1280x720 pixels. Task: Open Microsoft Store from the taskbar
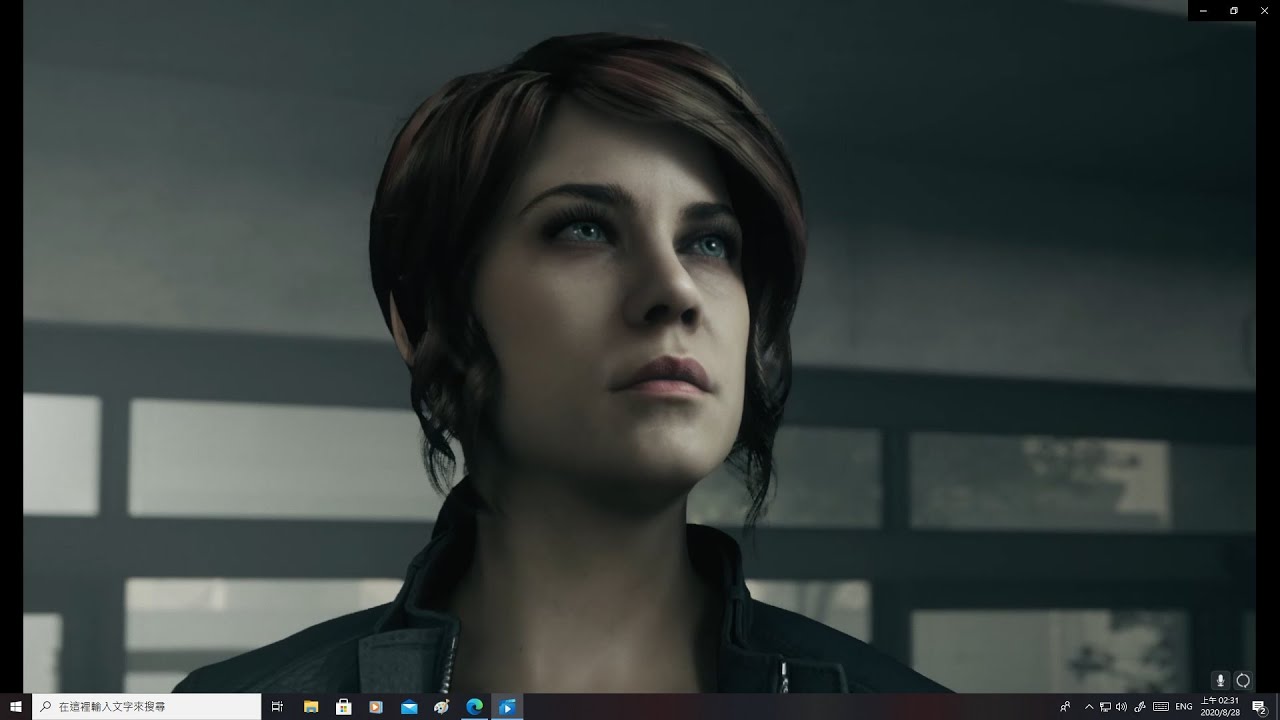(x=343, y=706)
